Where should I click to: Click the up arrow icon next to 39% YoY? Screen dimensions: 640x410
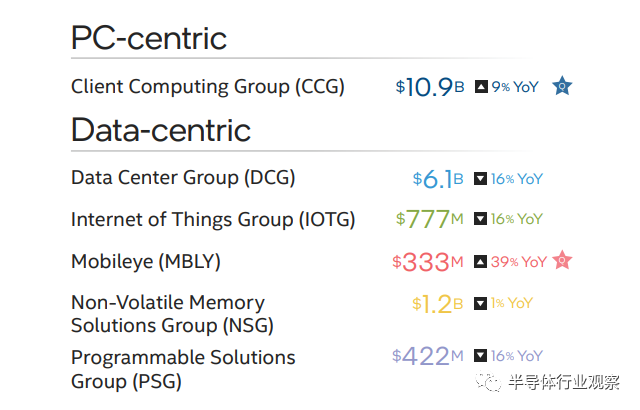coord(480,262)
